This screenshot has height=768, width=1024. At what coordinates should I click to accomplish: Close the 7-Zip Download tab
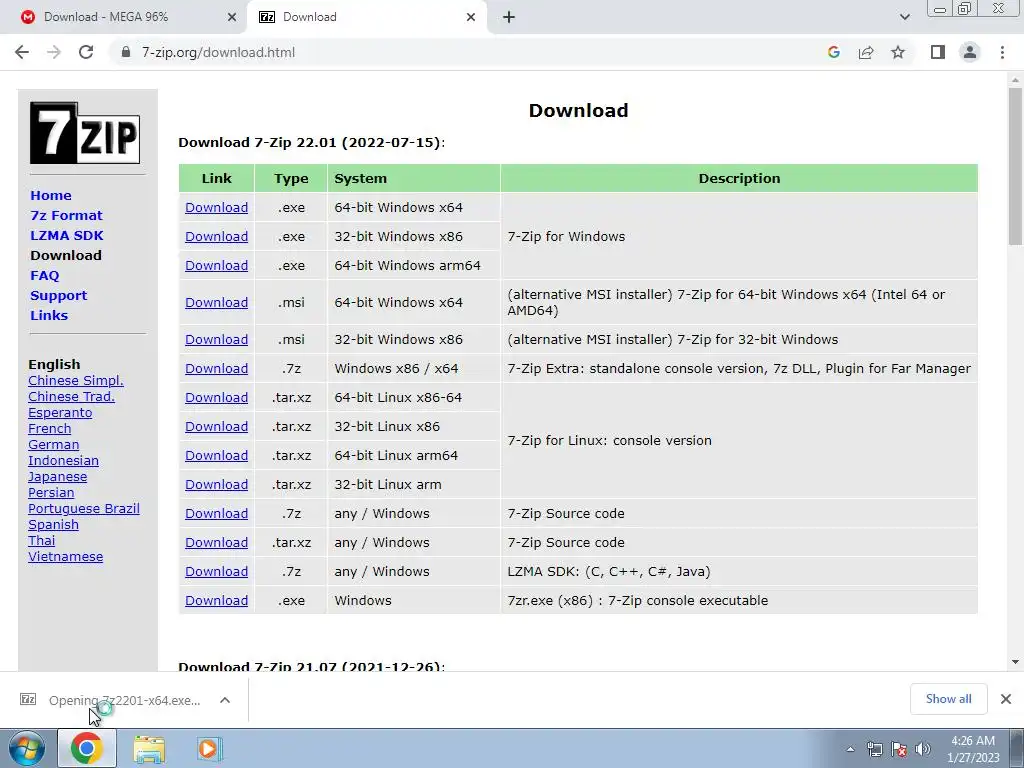[471, 17]
